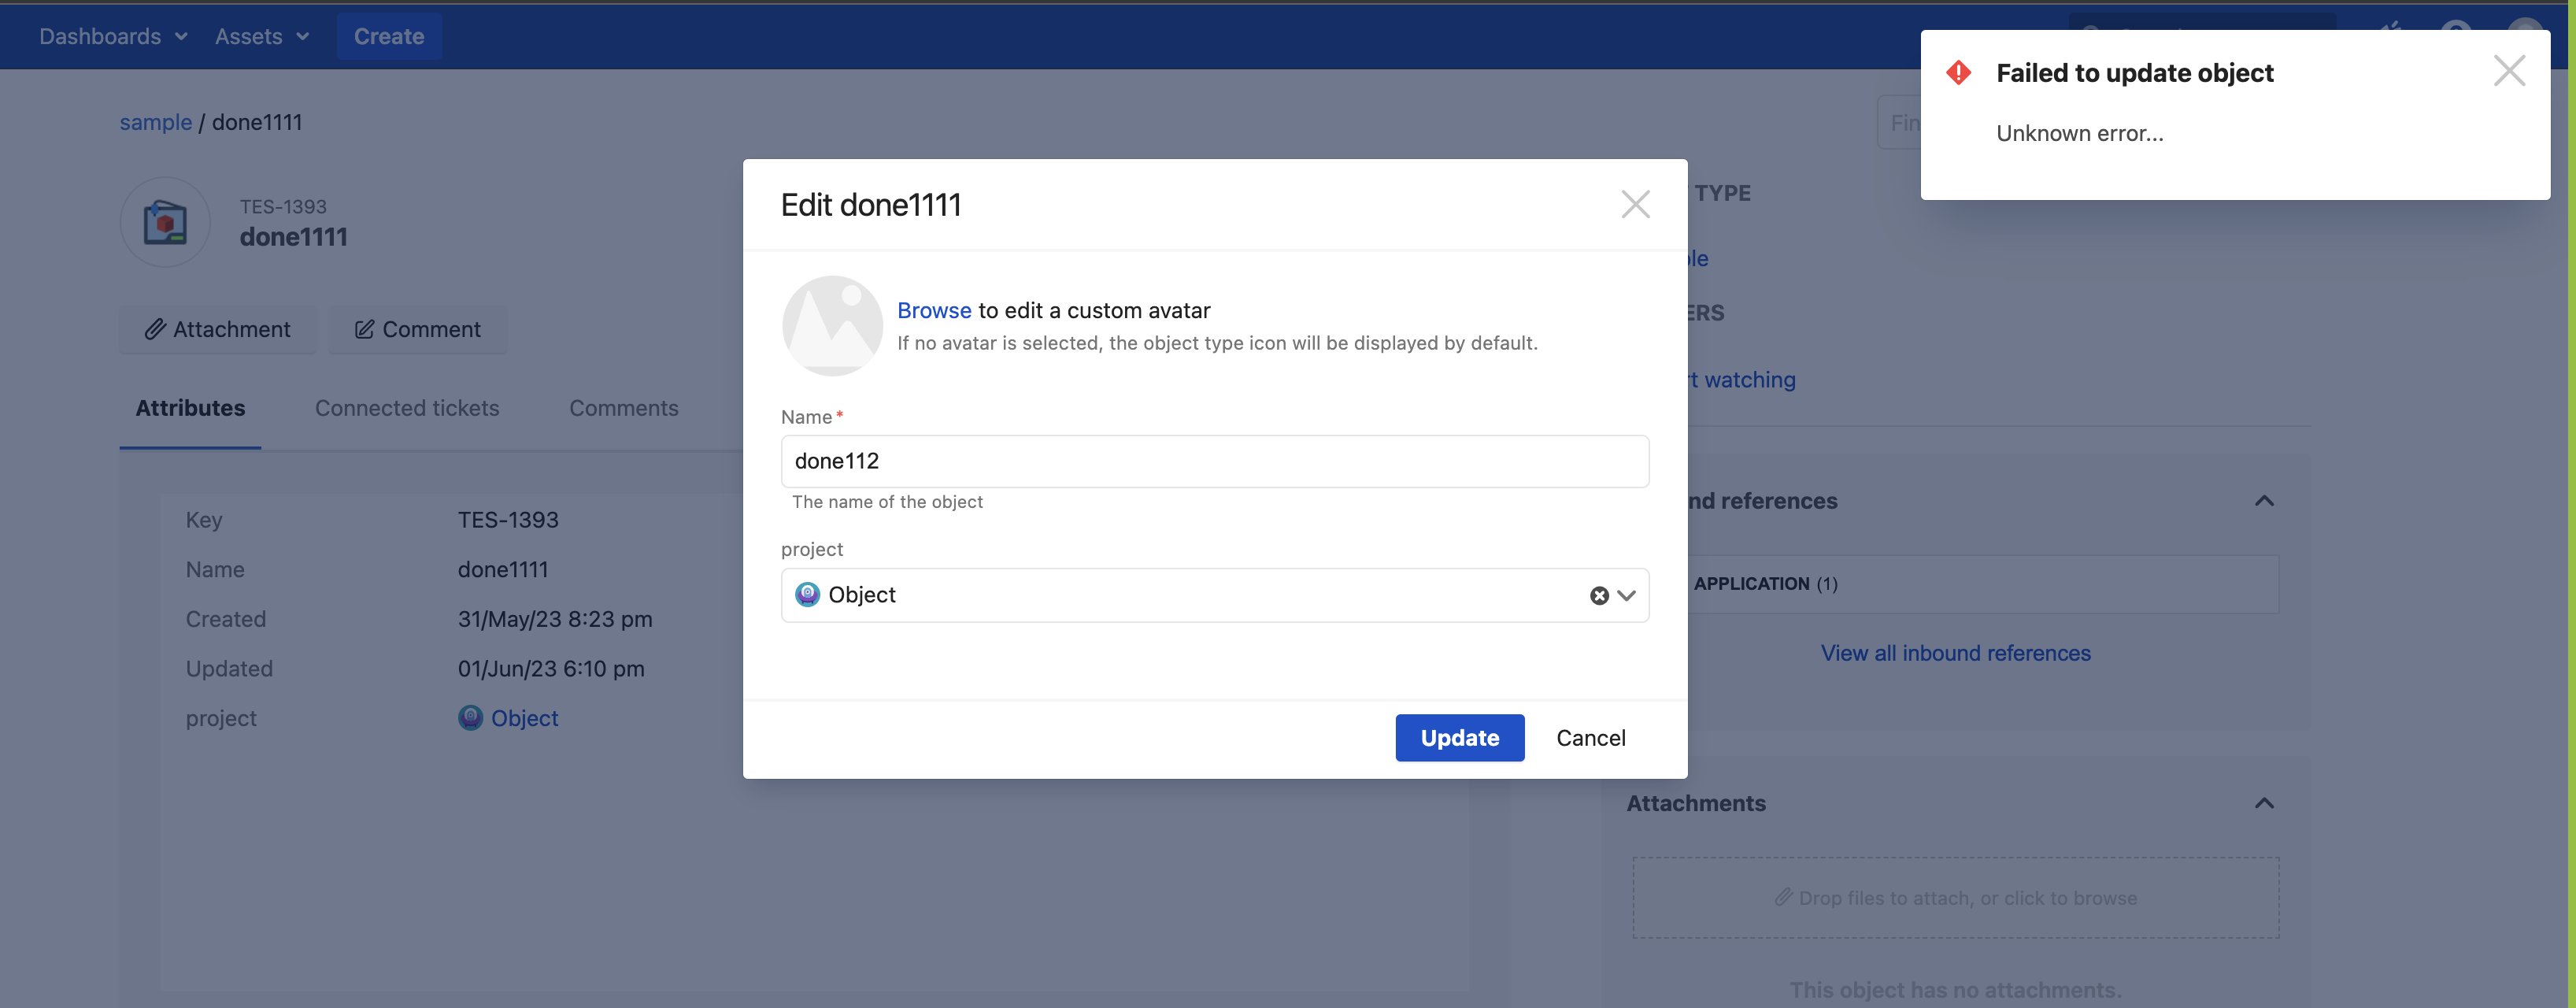This screenshot has width=2576, height=1008.
Task: Open the Object link in attributes
Action: click(524, 718)
